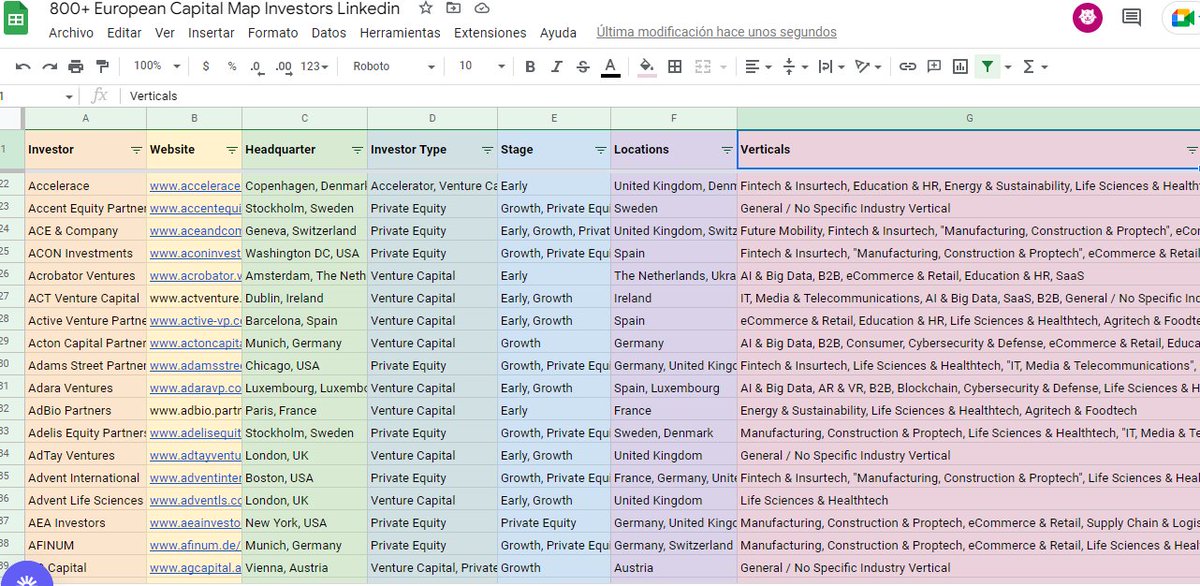Screen dimensions: 1200x586
Task: Open the zoom 100% dropdown
Action: 157,66
